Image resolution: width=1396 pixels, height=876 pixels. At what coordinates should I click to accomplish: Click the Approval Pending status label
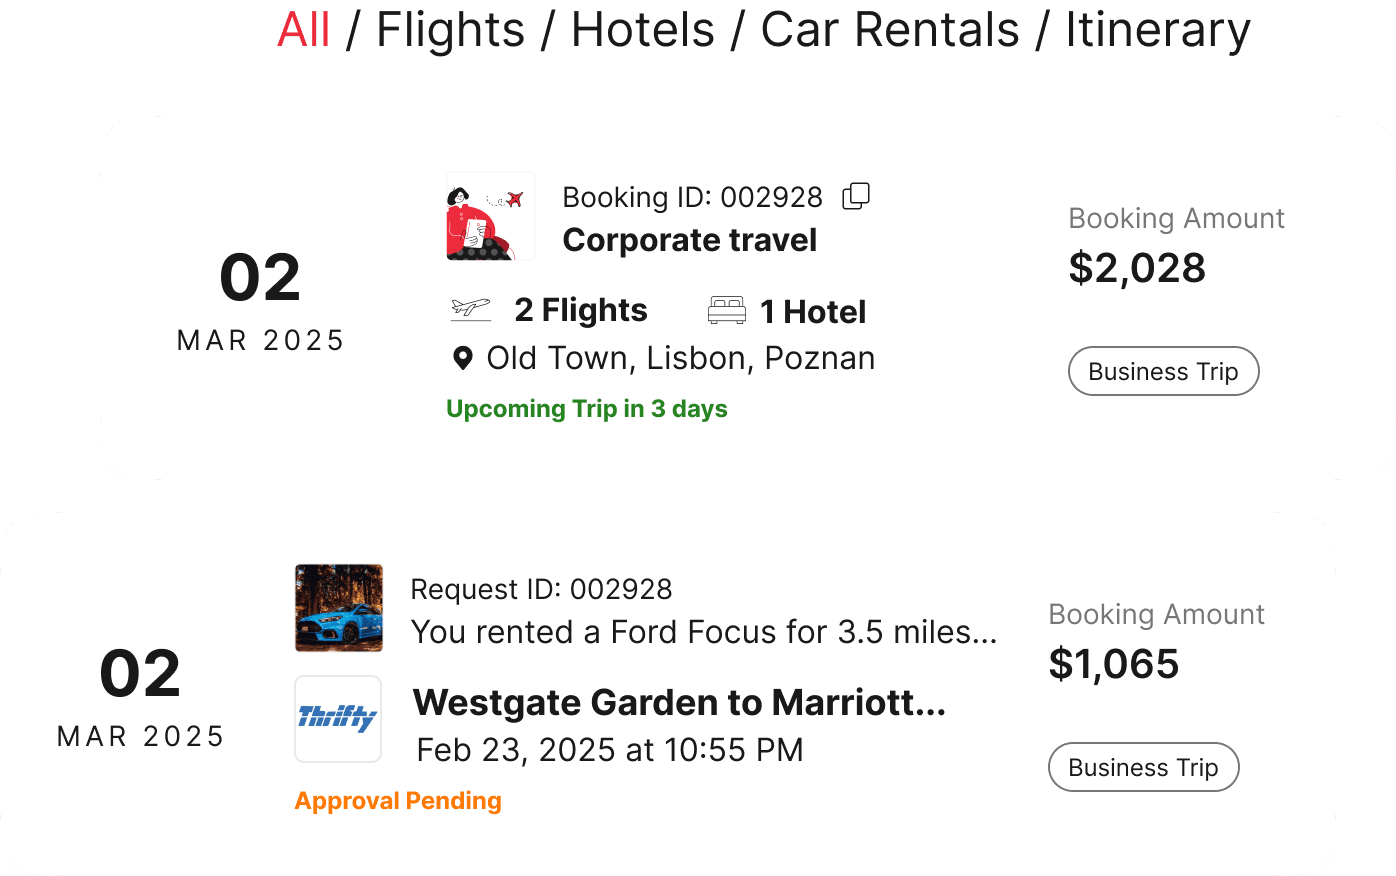(398, 801)
